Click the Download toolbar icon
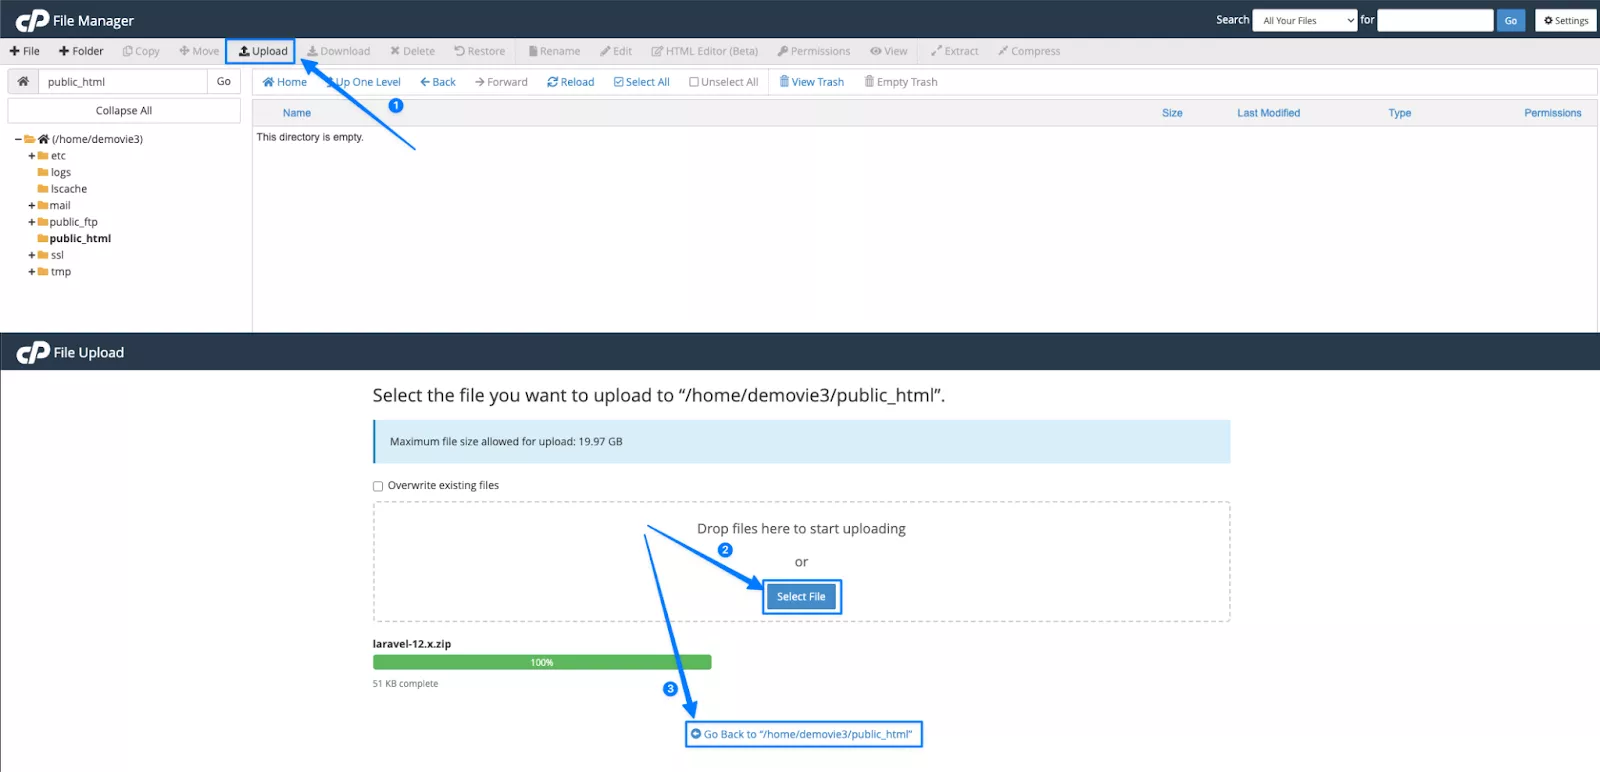 [338, 51]
